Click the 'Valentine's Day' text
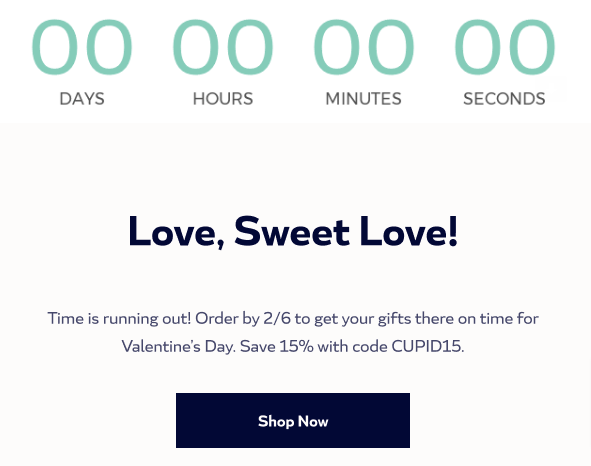 pos(178,346)
